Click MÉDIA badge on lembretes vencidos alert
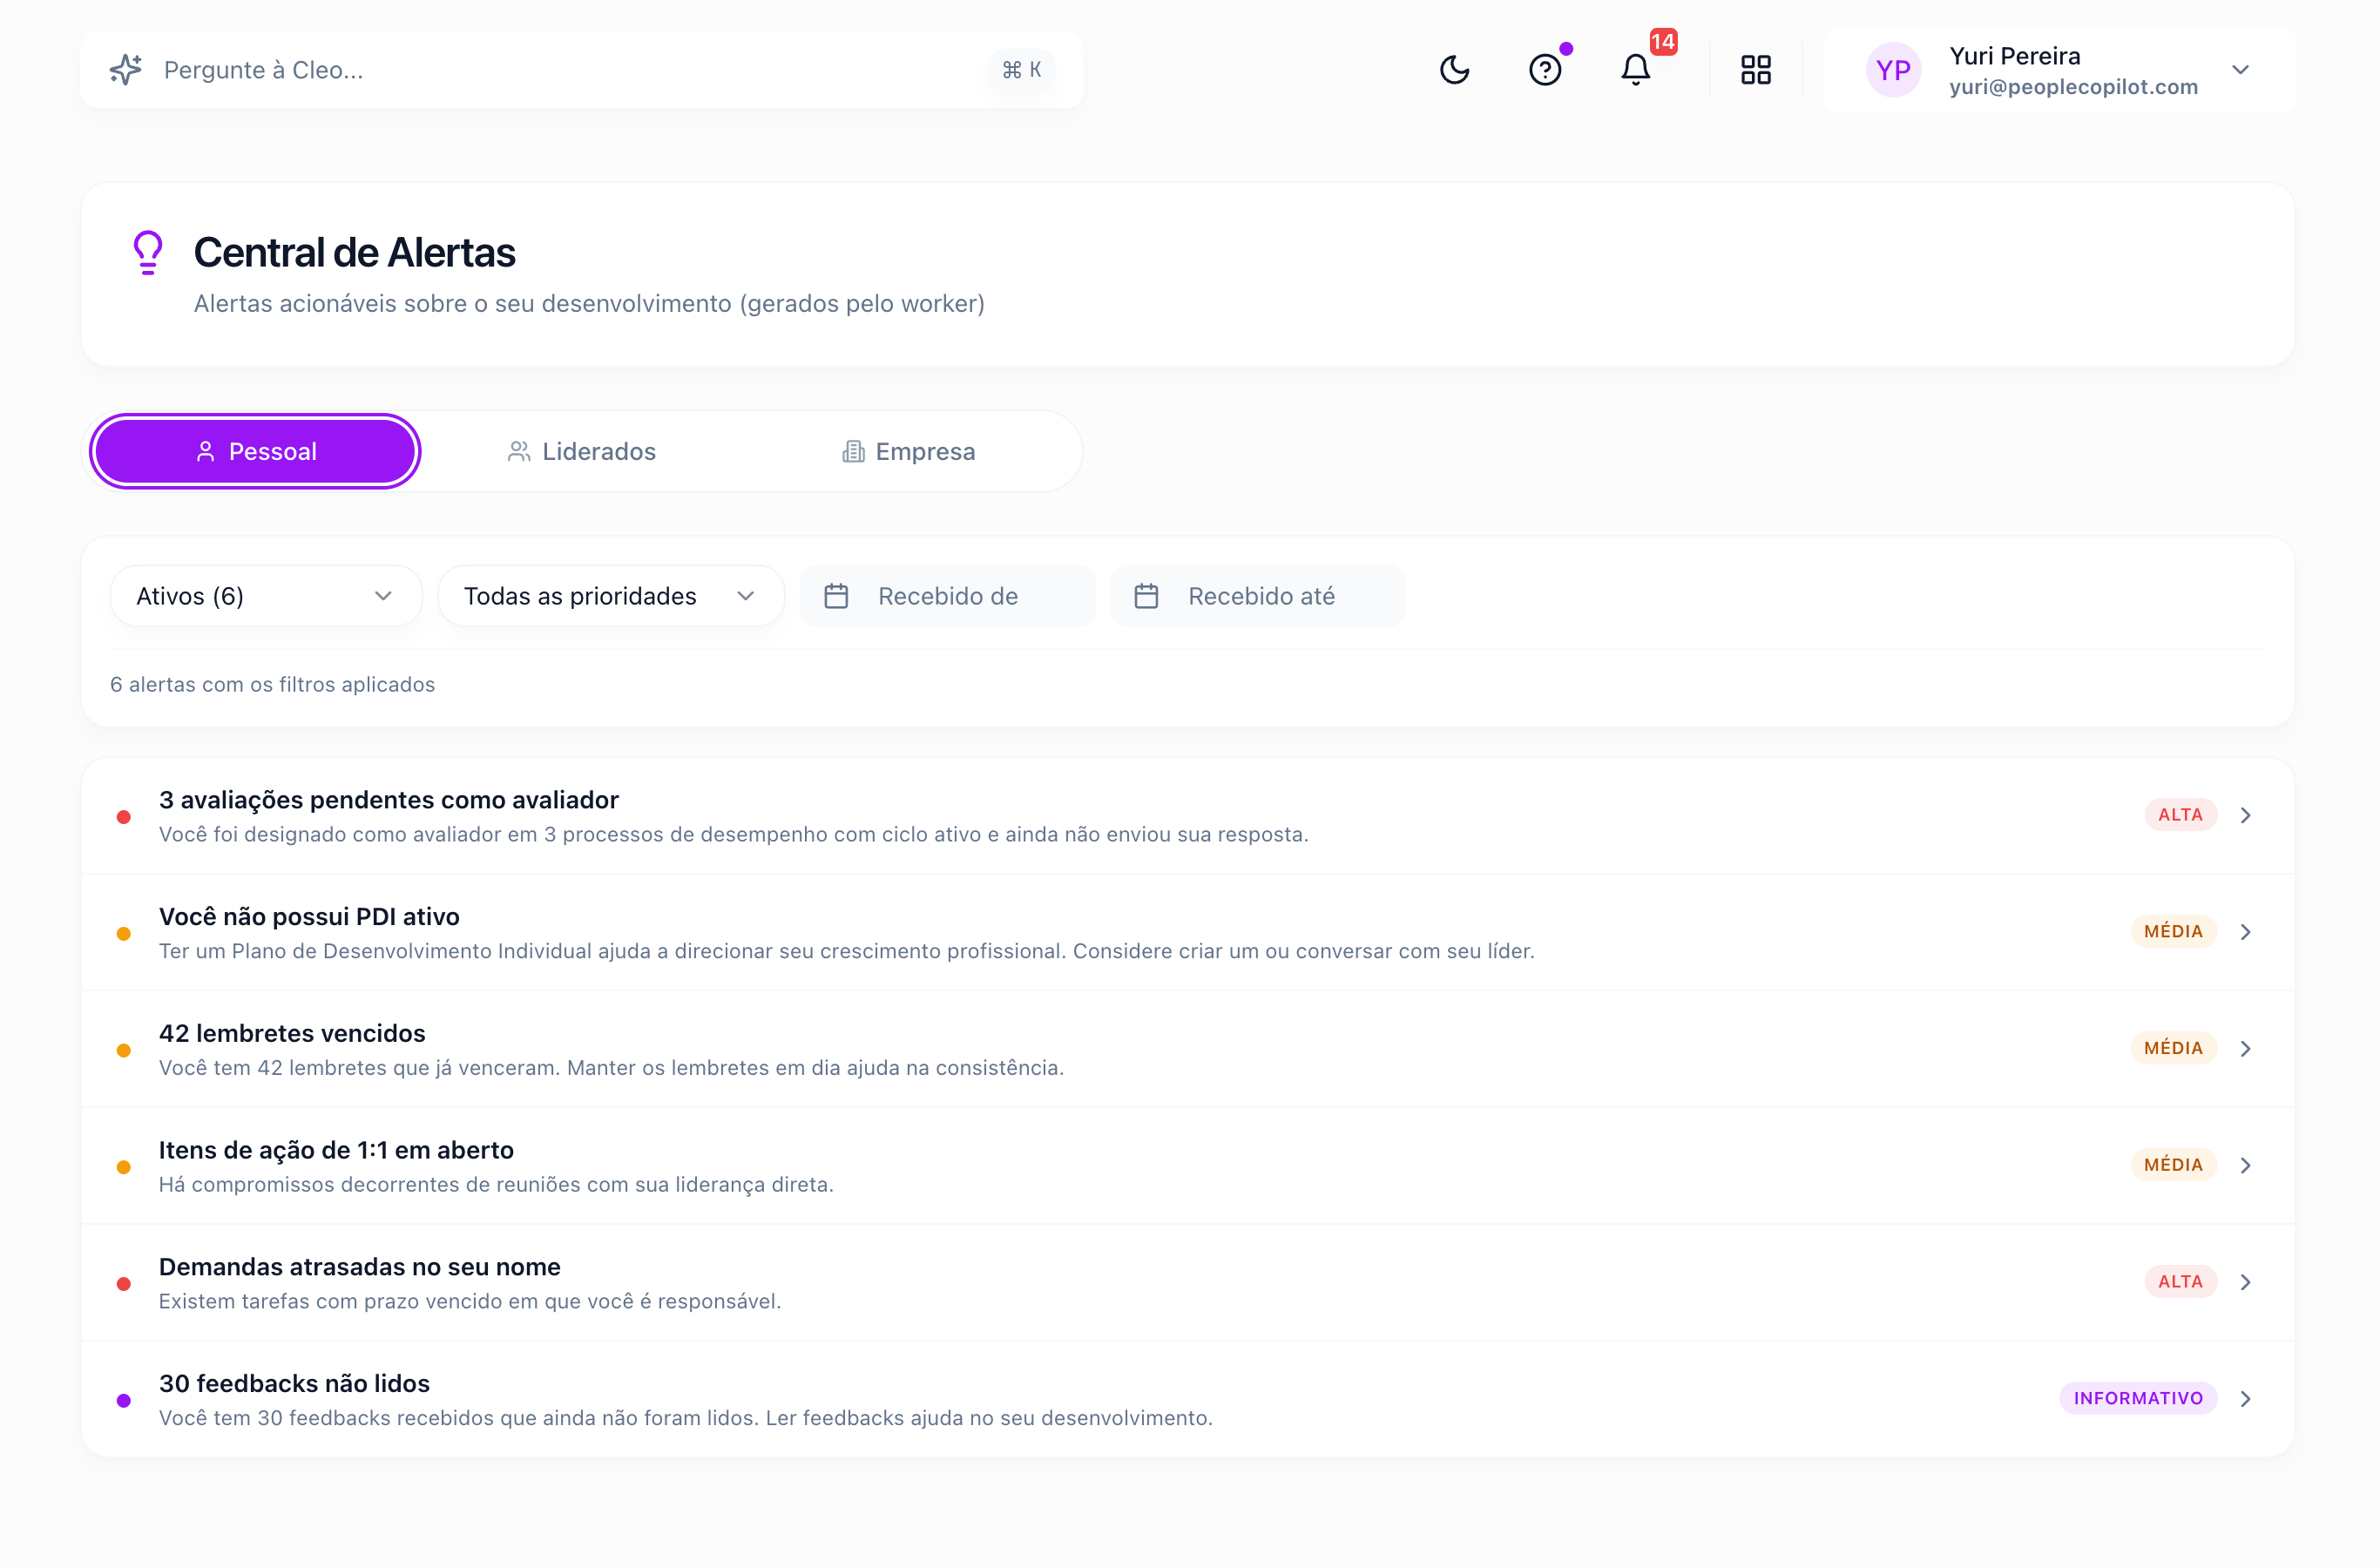The height and width of the screenshot is (1568, 2380). click(x=2173, y=1048)
